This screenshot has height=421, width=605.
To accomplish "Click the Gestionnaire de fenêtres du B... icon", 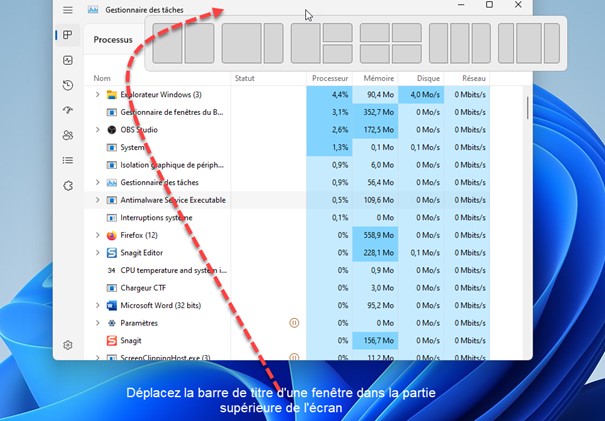I will point(112,112).
